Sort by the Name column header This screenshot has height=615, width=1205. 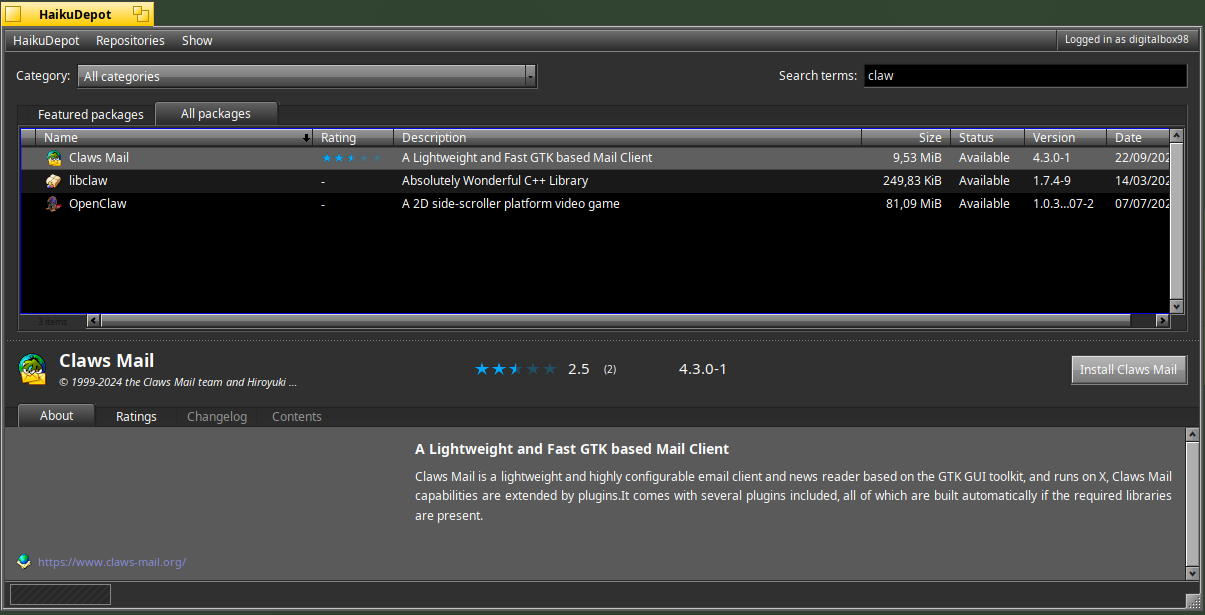pyautogui.click(x=175, y=138)
